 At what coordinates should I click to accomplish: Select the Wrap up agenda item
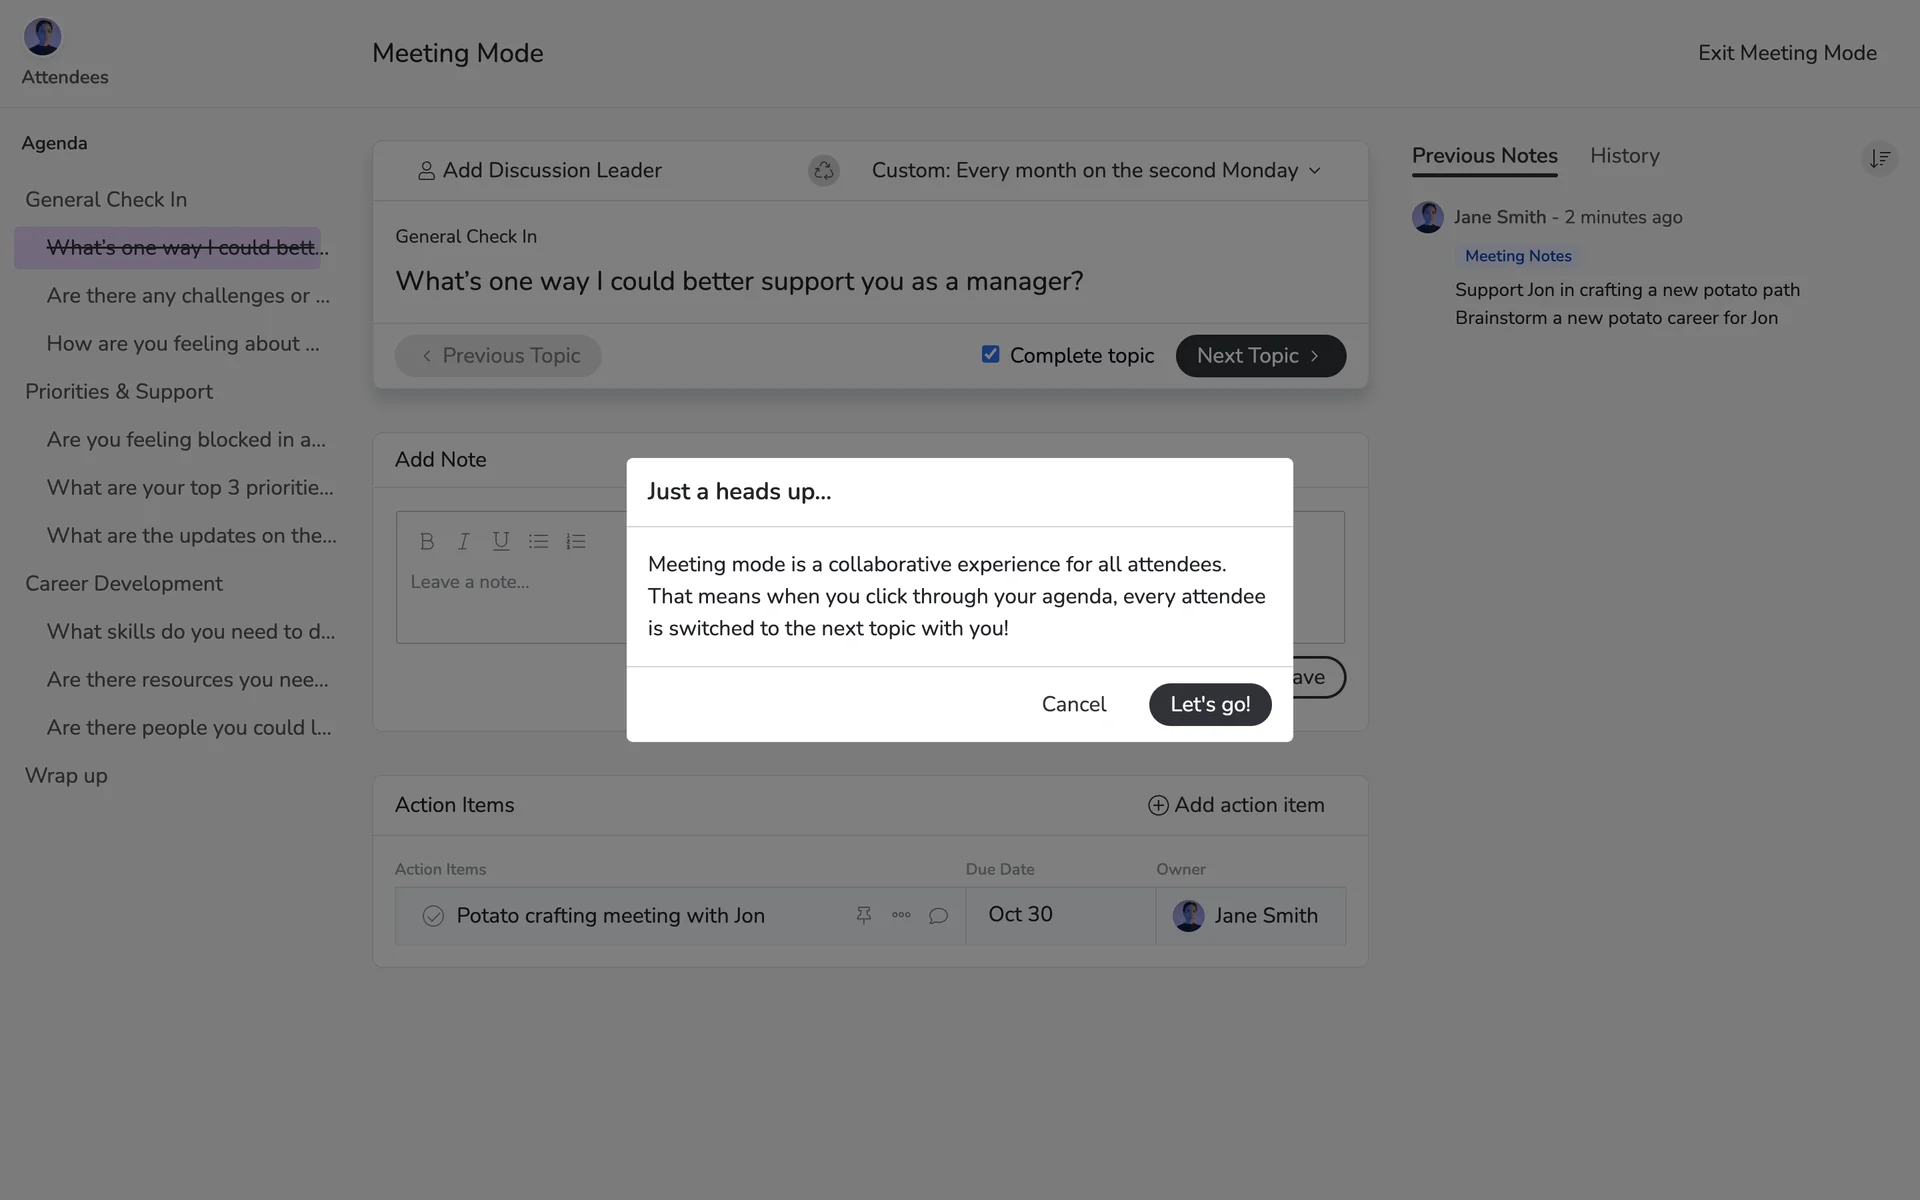tap(66, 775)
